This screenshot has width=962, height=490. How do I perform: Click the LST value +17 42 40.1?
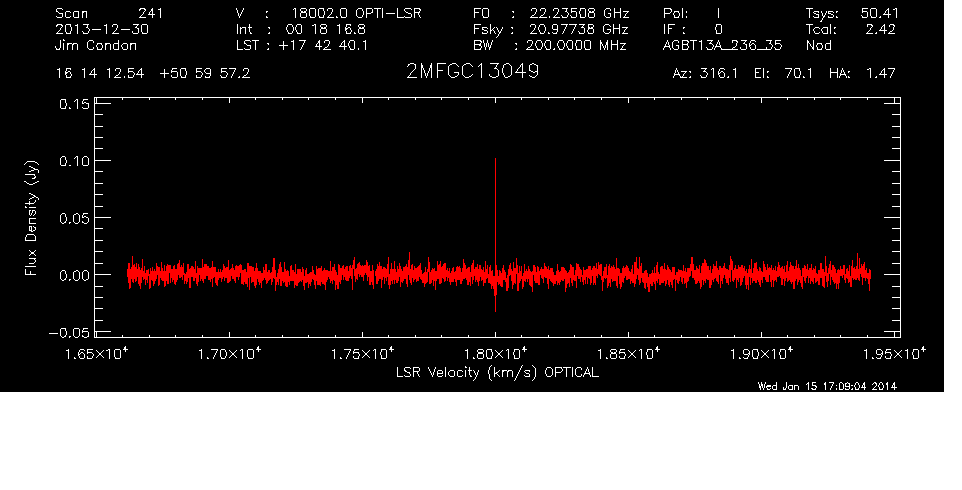coord(323,45)
